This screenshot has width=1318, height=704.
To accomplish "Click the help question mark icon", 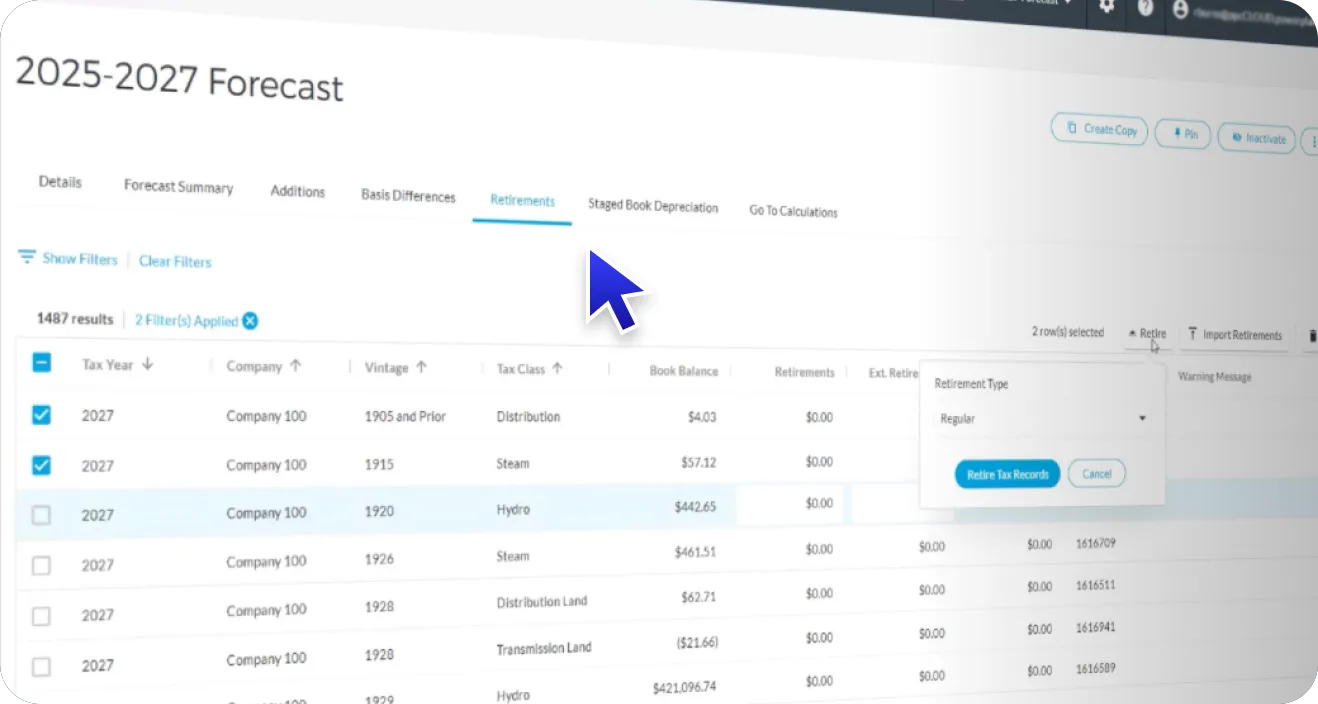I will point(1145,8).
